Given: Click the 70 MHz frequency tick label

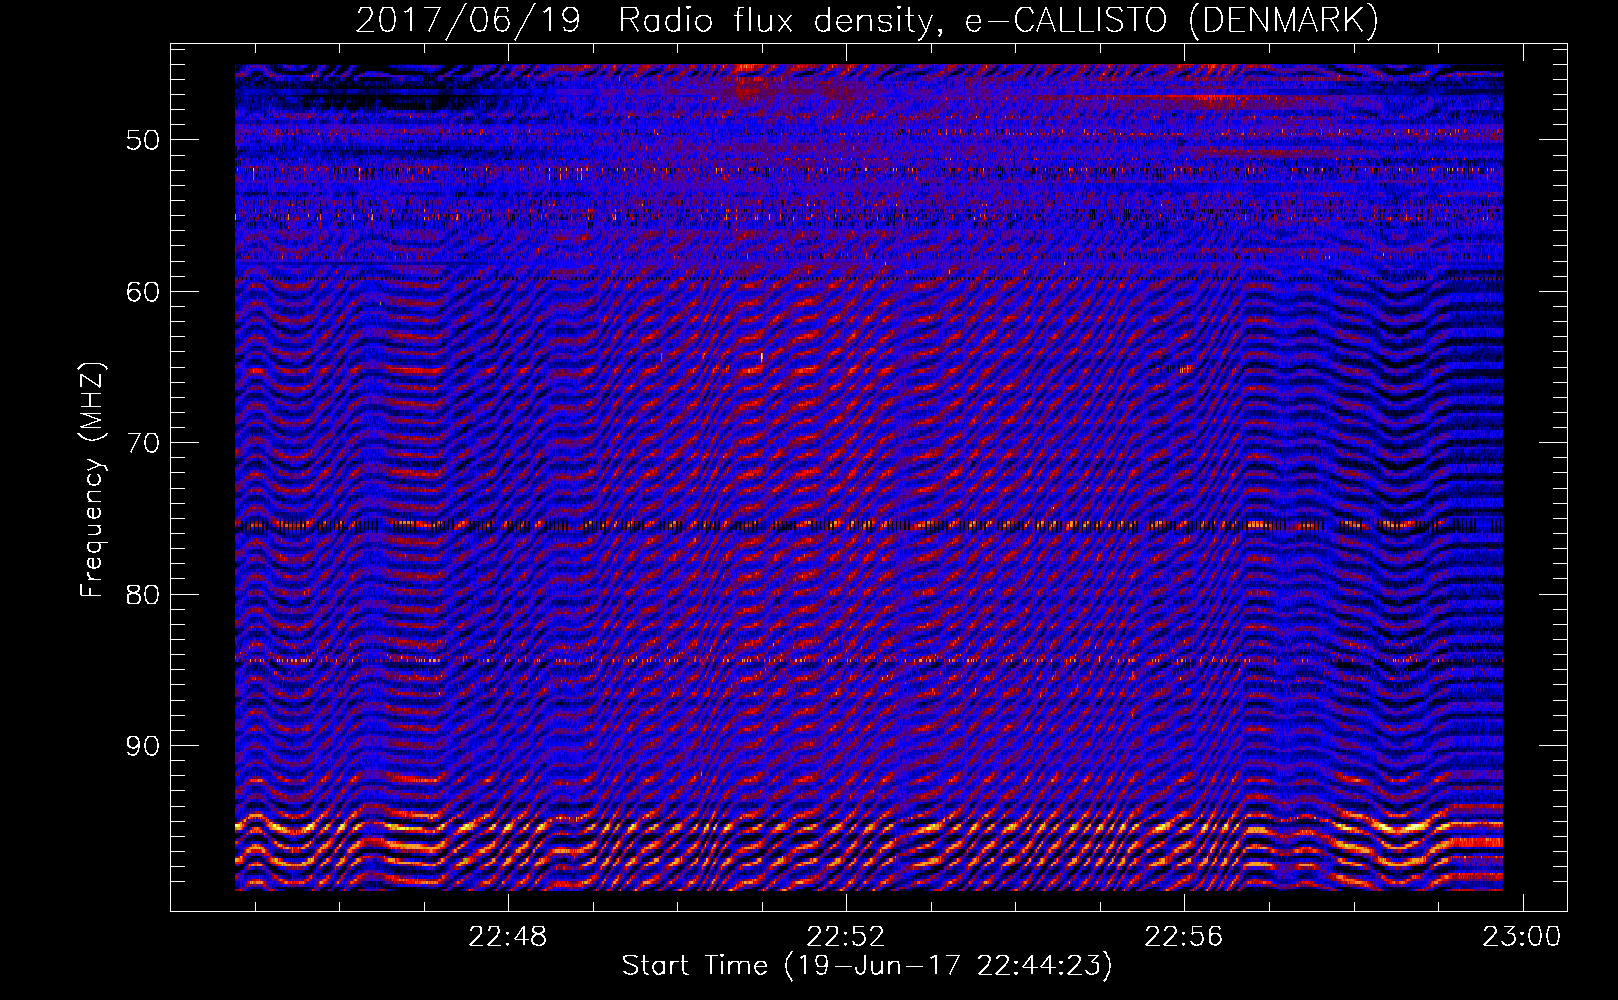Looking at the screenshot, I should tap(143, 443).
